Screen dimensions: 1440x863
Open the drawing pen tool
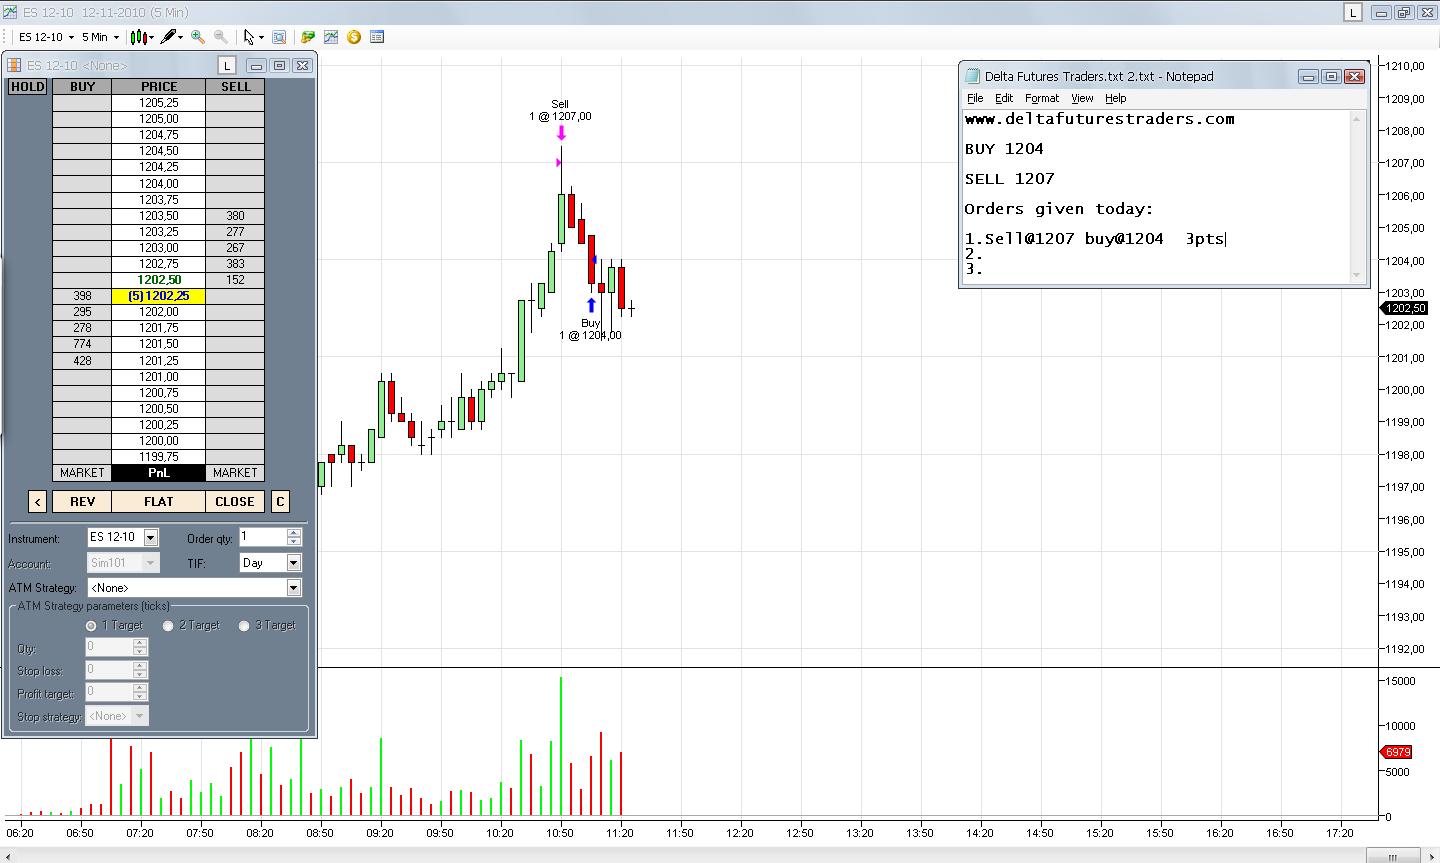[x=168, y=37]
